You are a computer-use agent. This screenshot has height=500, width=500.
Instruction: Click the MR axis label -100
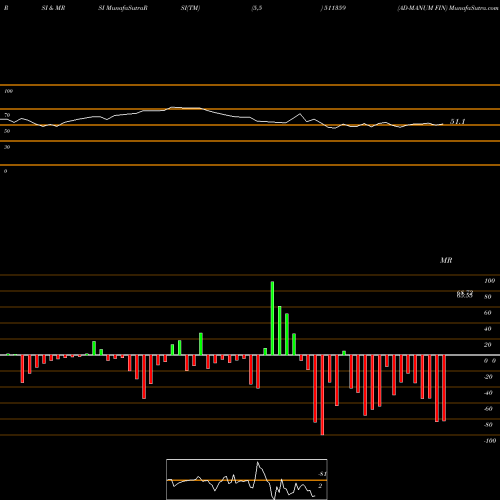(490, 441)
